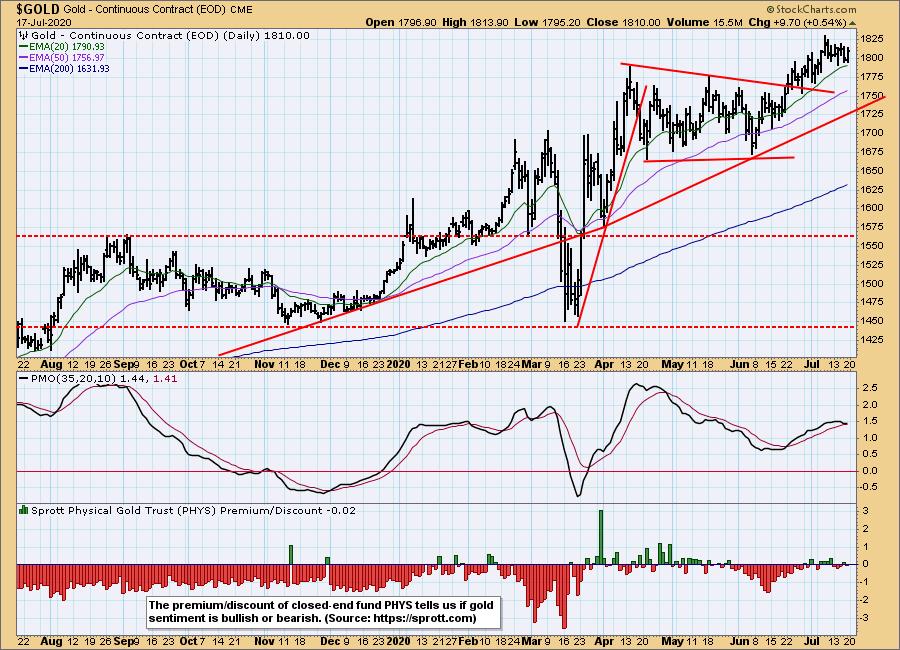Click the -0.5 label on PMO axis

868,487
